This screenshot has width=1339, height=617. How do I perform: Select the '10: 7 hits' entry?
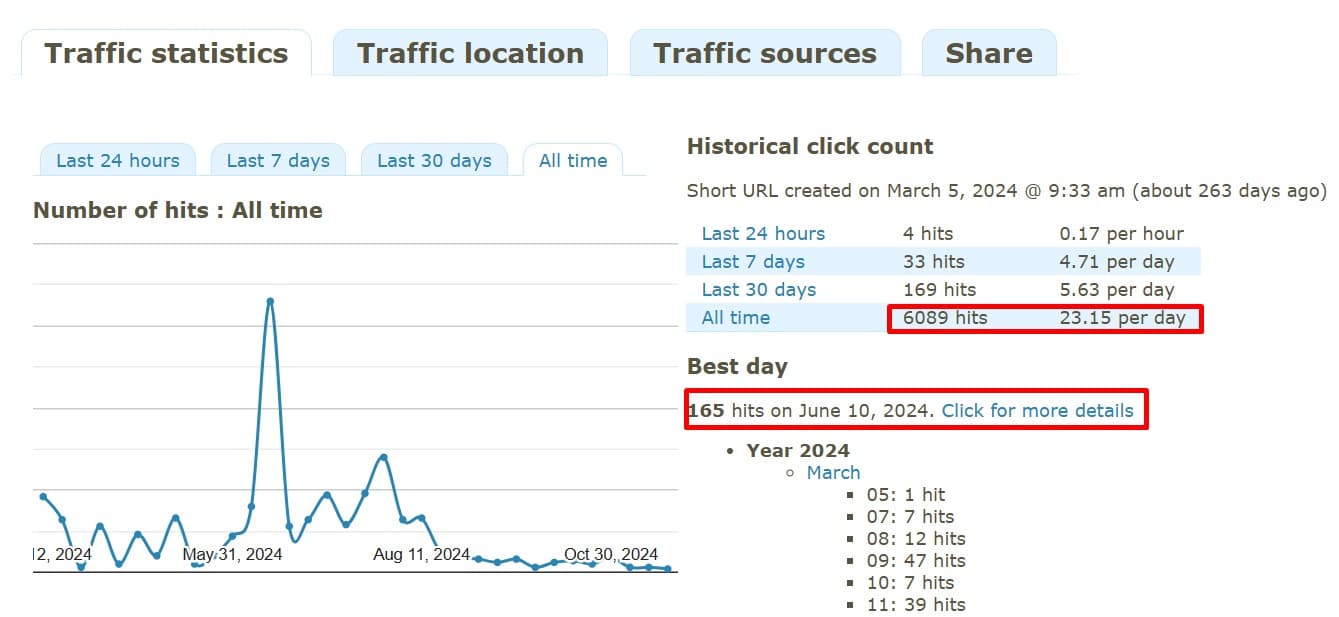910,583
